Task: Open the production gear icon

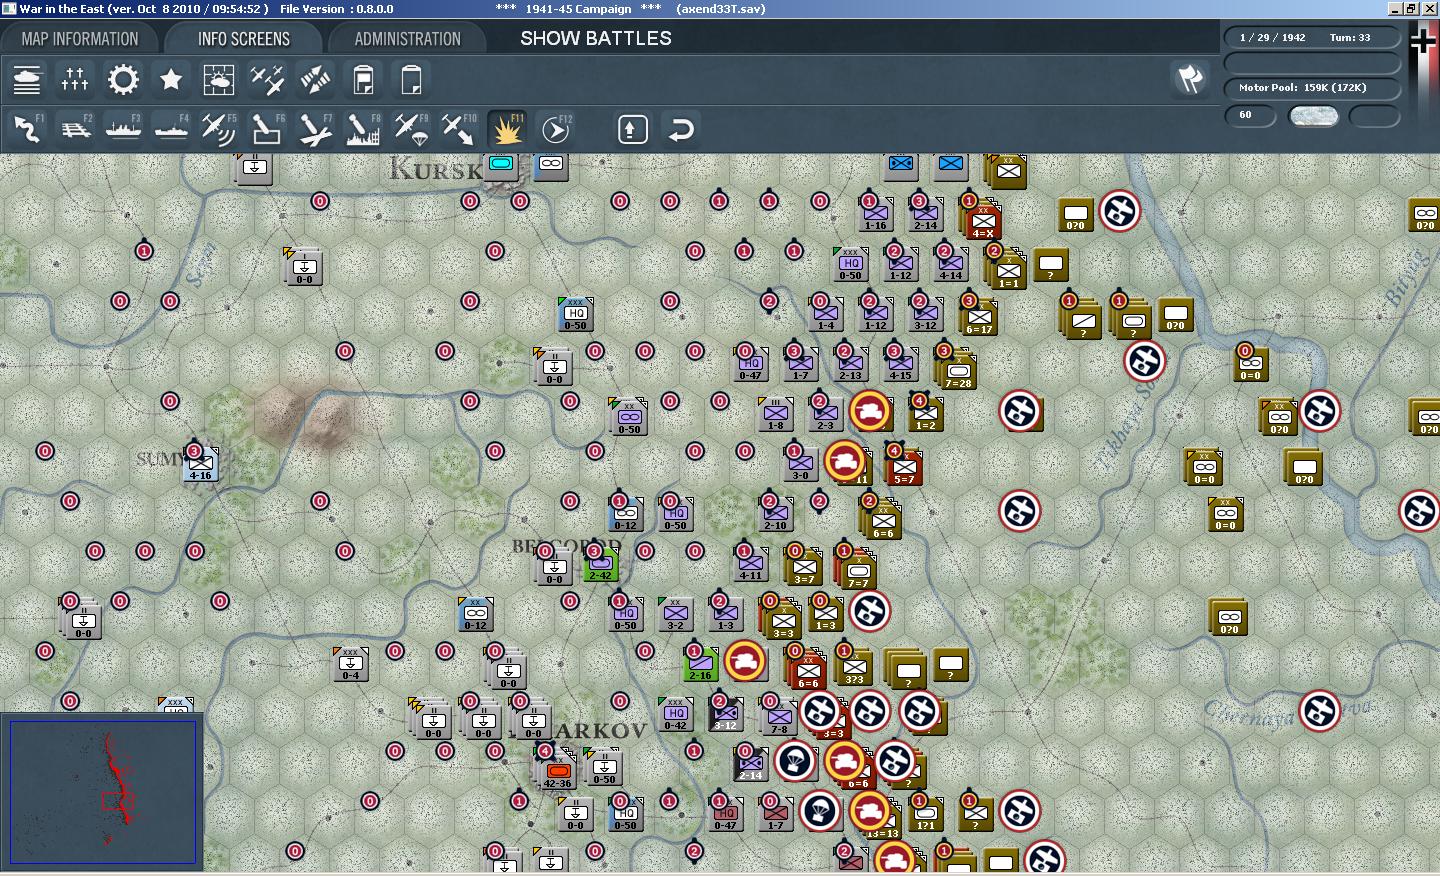Action: 123,79
